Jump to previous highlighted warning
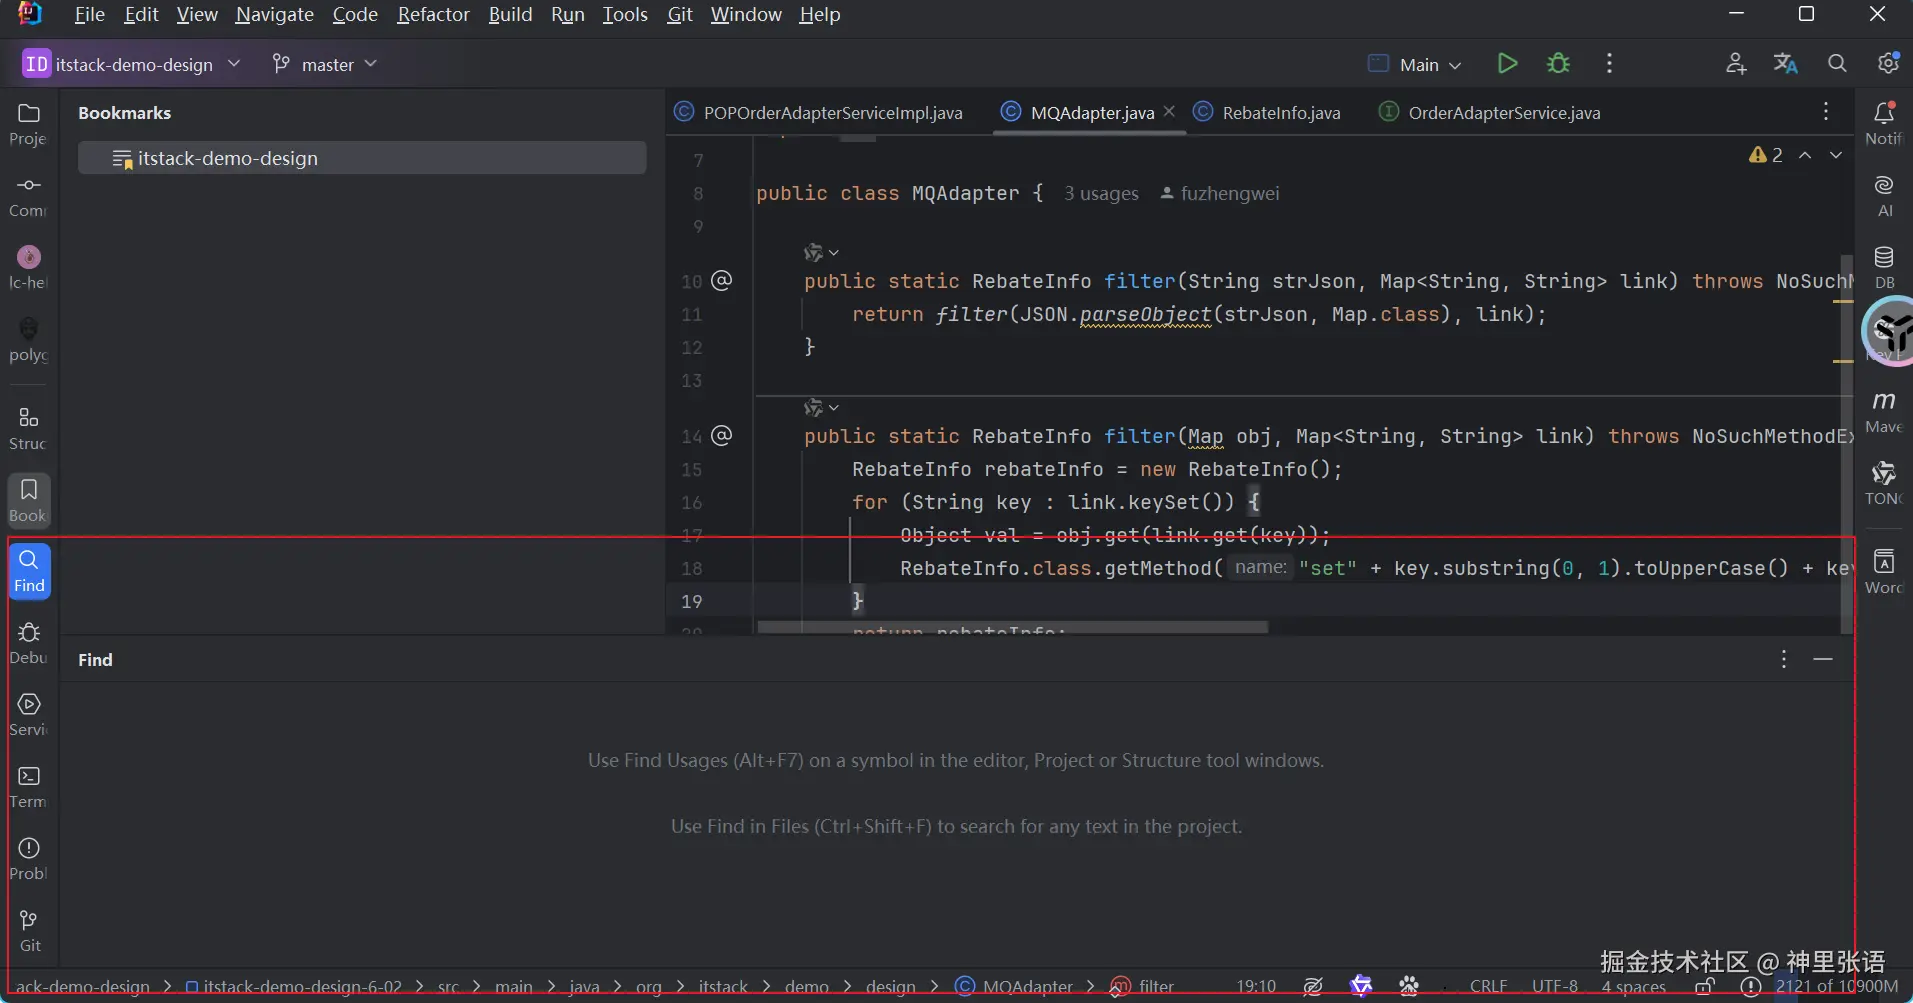The height and width of the screenshot is (1003, 1913). click(x=1805, y=155)
